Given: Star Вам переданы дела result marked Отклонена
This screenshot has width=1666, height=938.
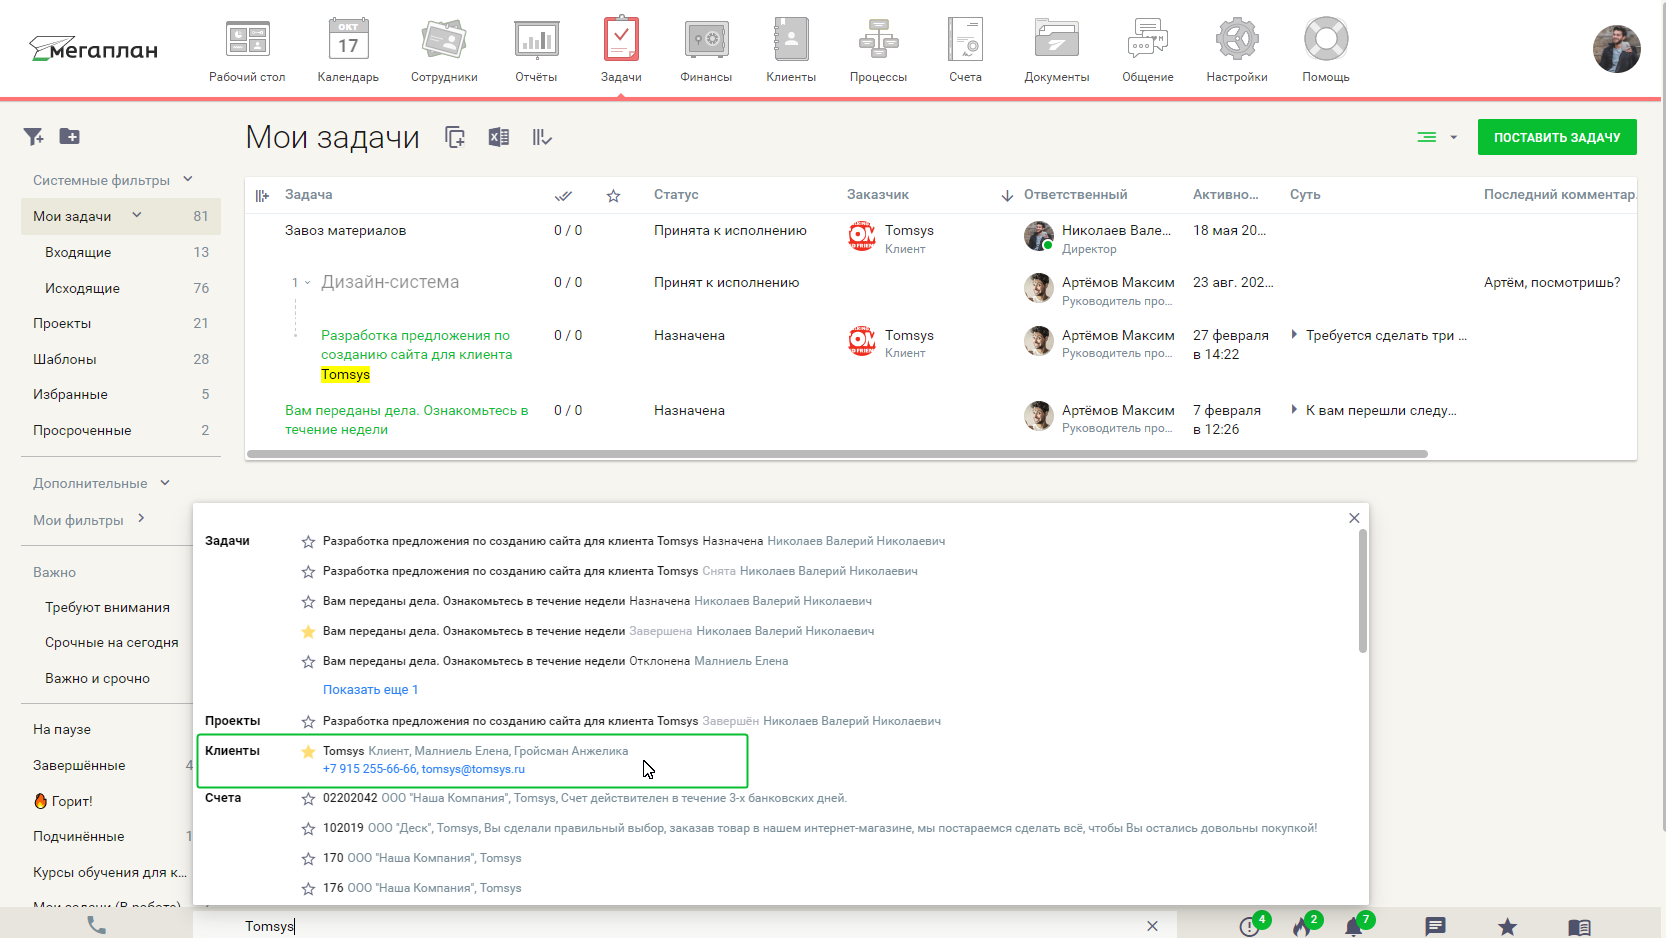Looking at the screenshot, I should [308, 662].
